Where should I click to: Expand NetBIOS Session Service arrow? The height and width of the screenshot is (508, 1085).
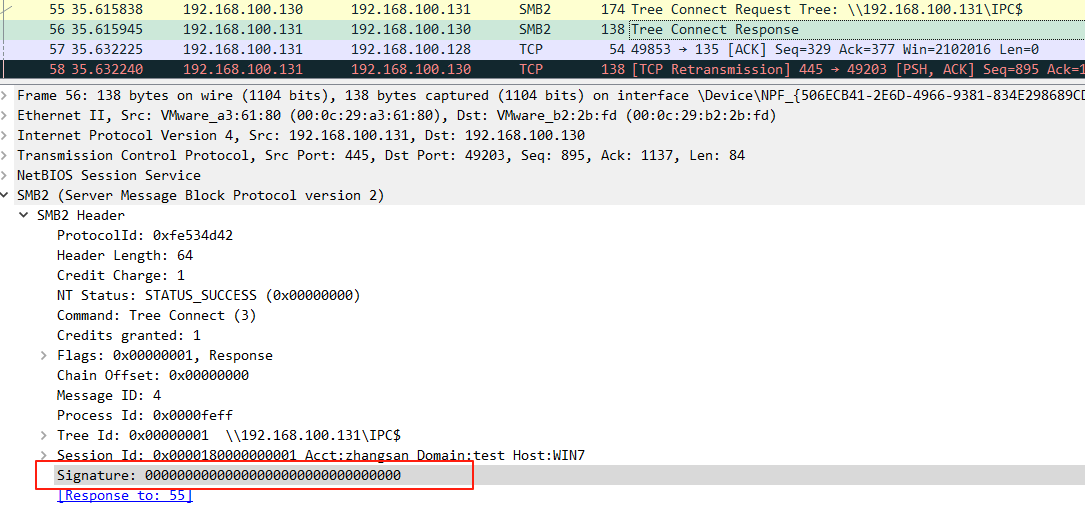click(x=7, y=175)
